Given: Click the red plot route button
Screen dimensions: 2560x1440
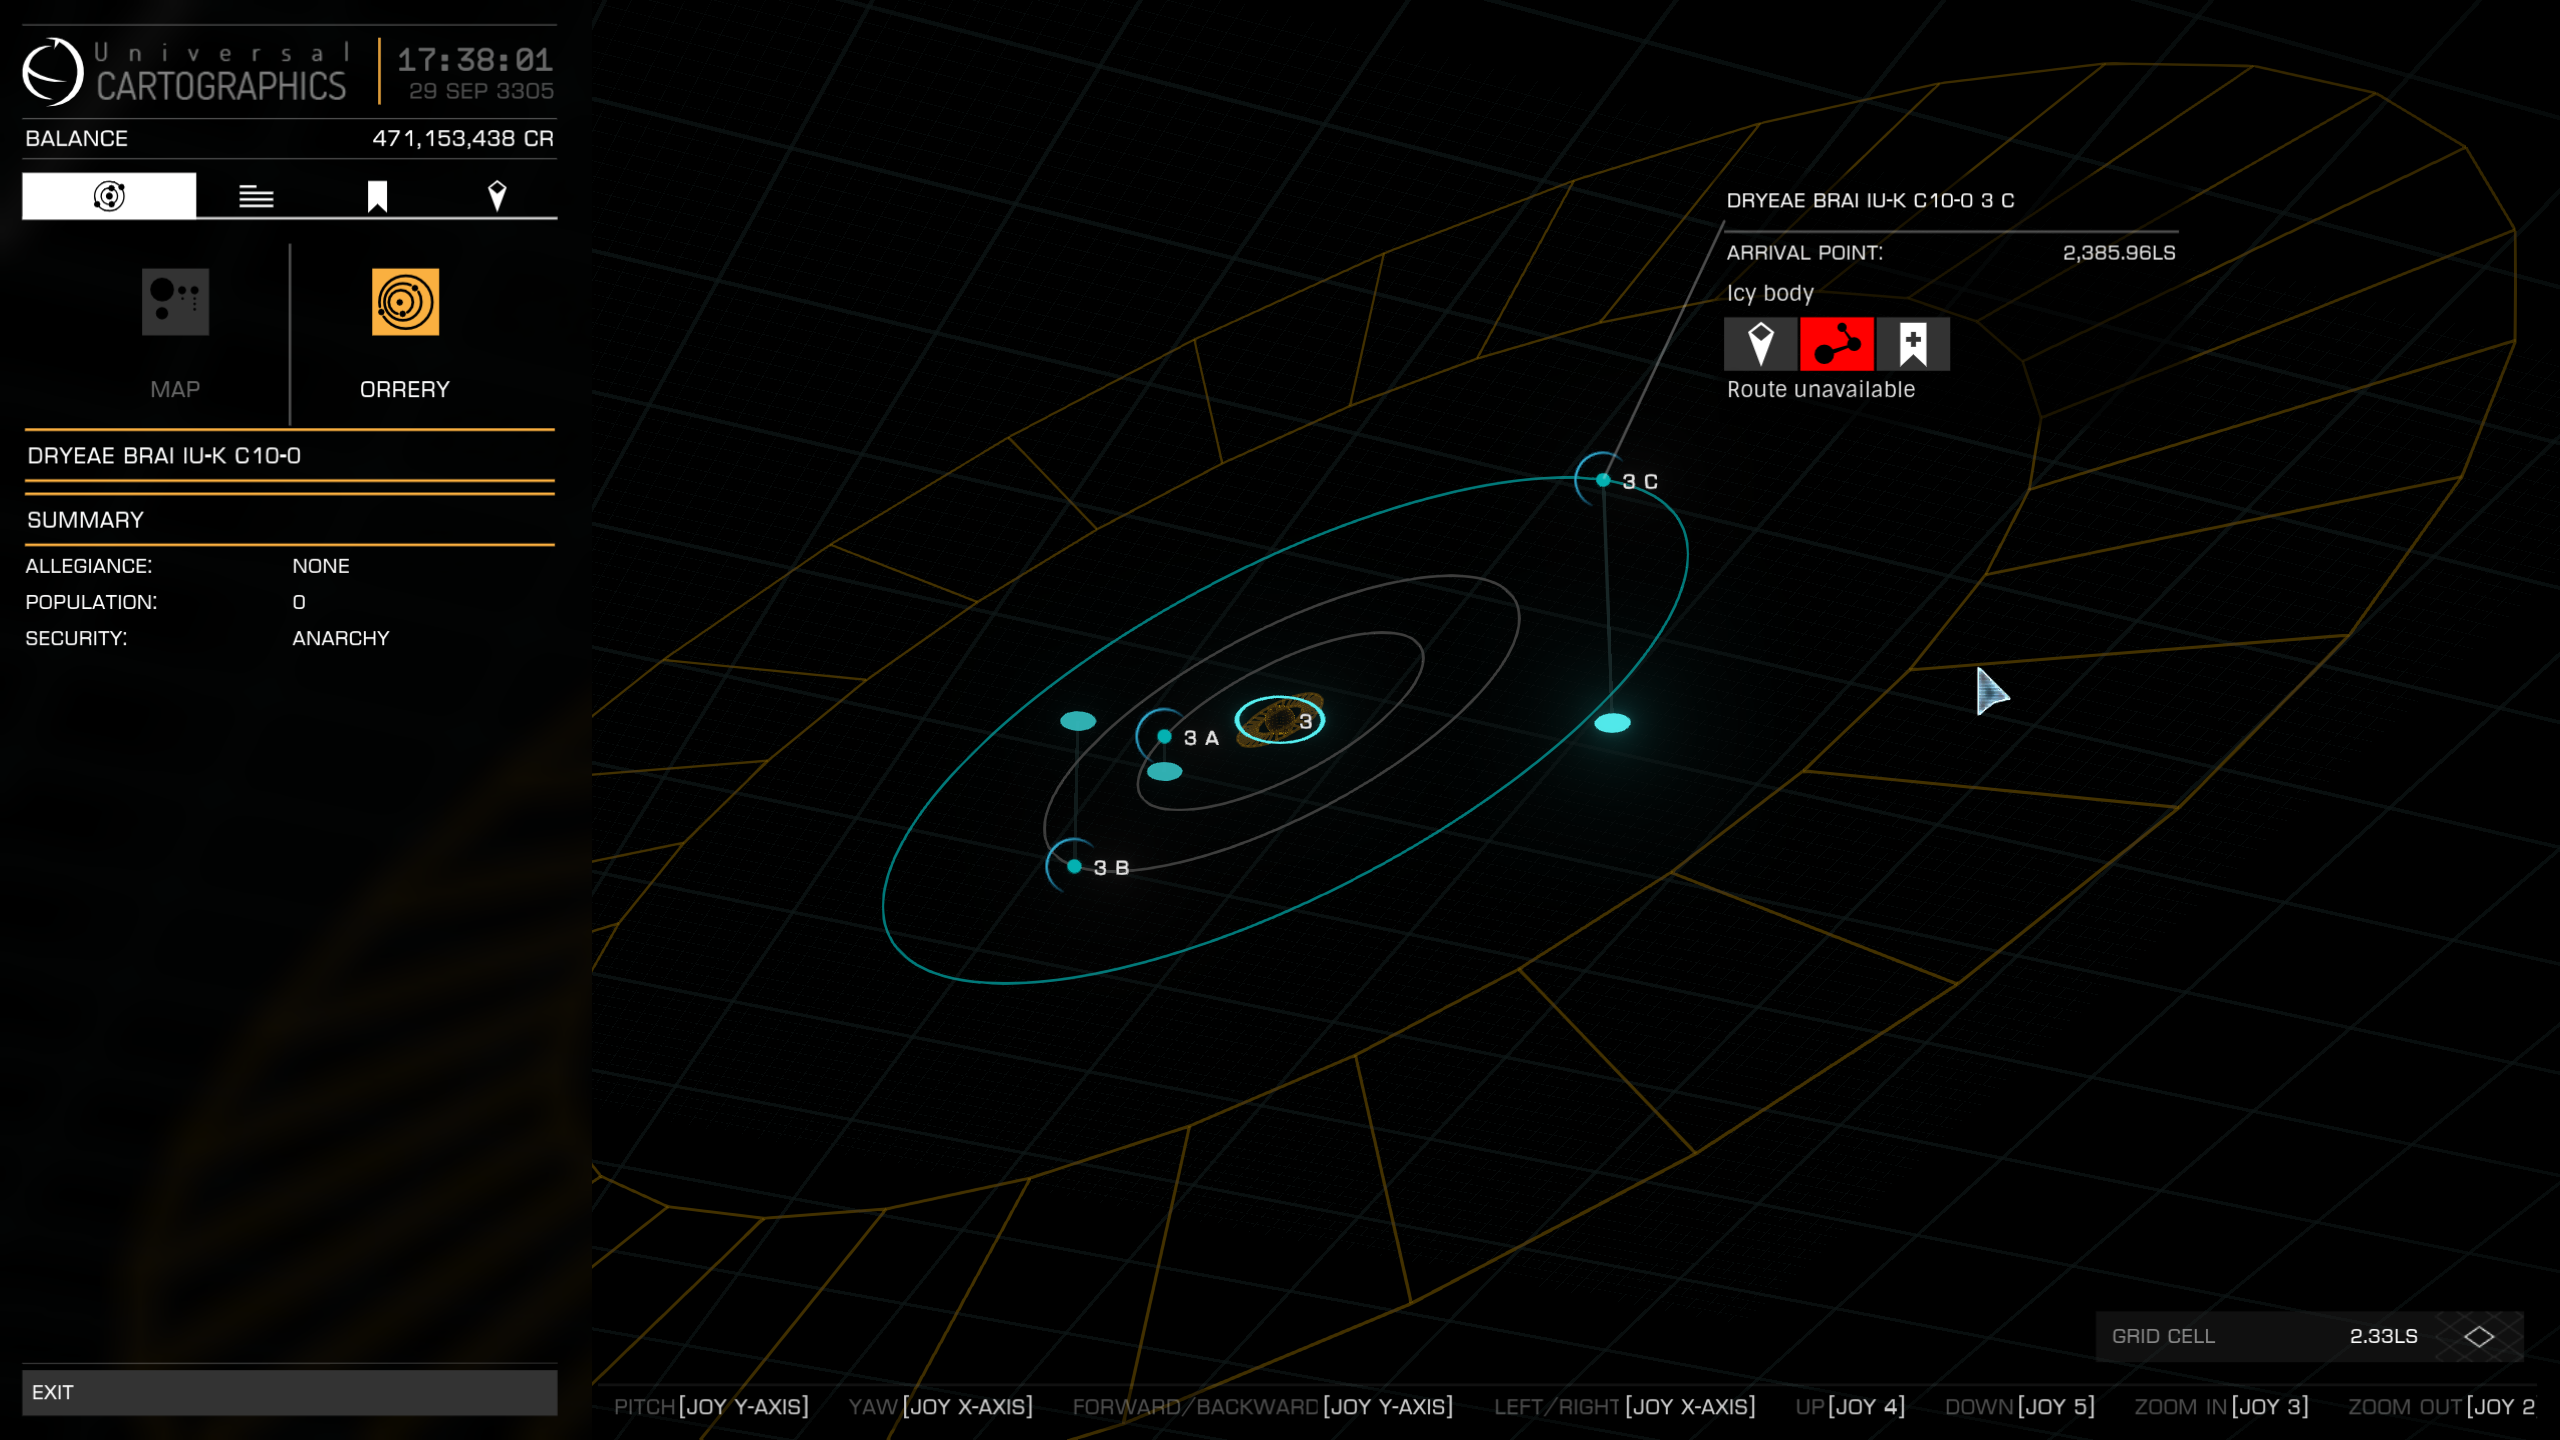Looking at the screenshot, I should 1837,344.
